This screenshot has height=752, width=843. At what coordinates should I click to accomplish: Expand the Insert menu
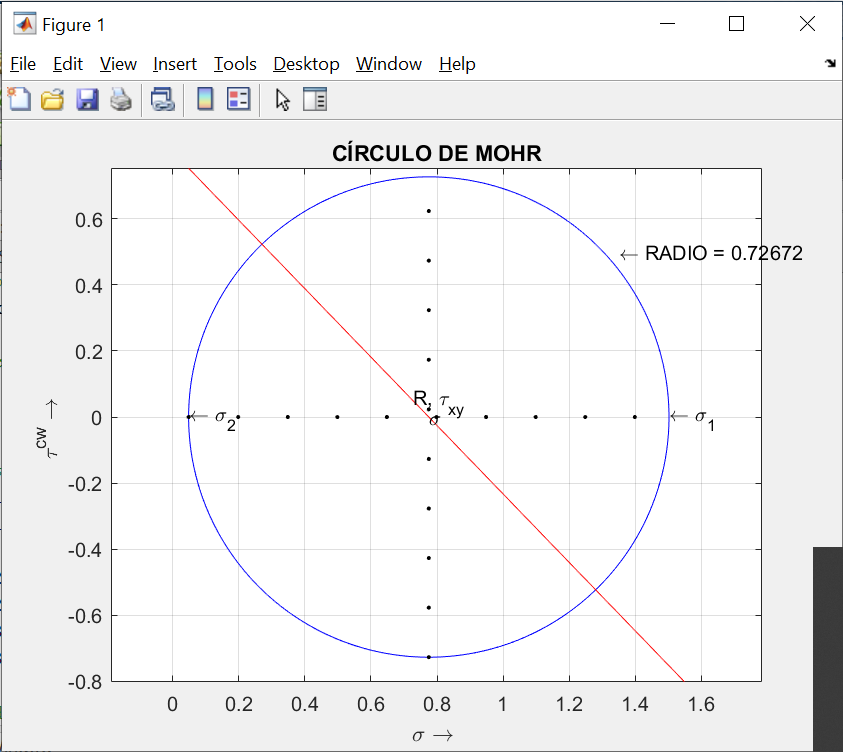pos(175,64)
